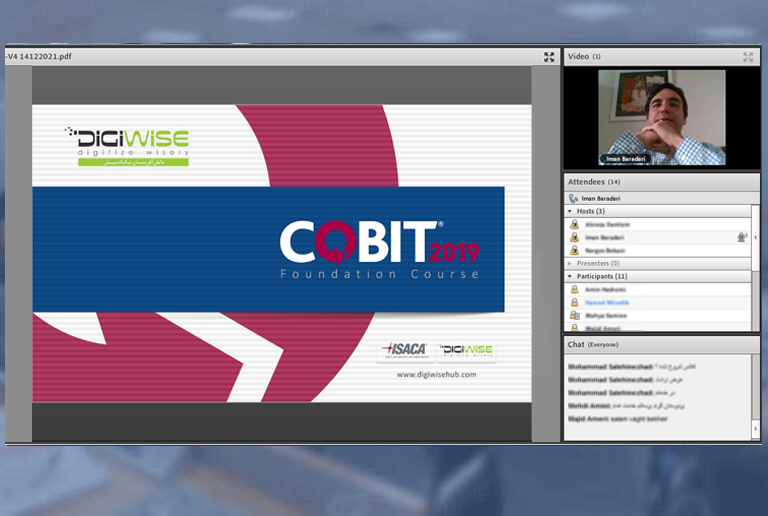Click the microphone speaking icon in Hosts list
The image size is (768, 516).
[741, 237]
